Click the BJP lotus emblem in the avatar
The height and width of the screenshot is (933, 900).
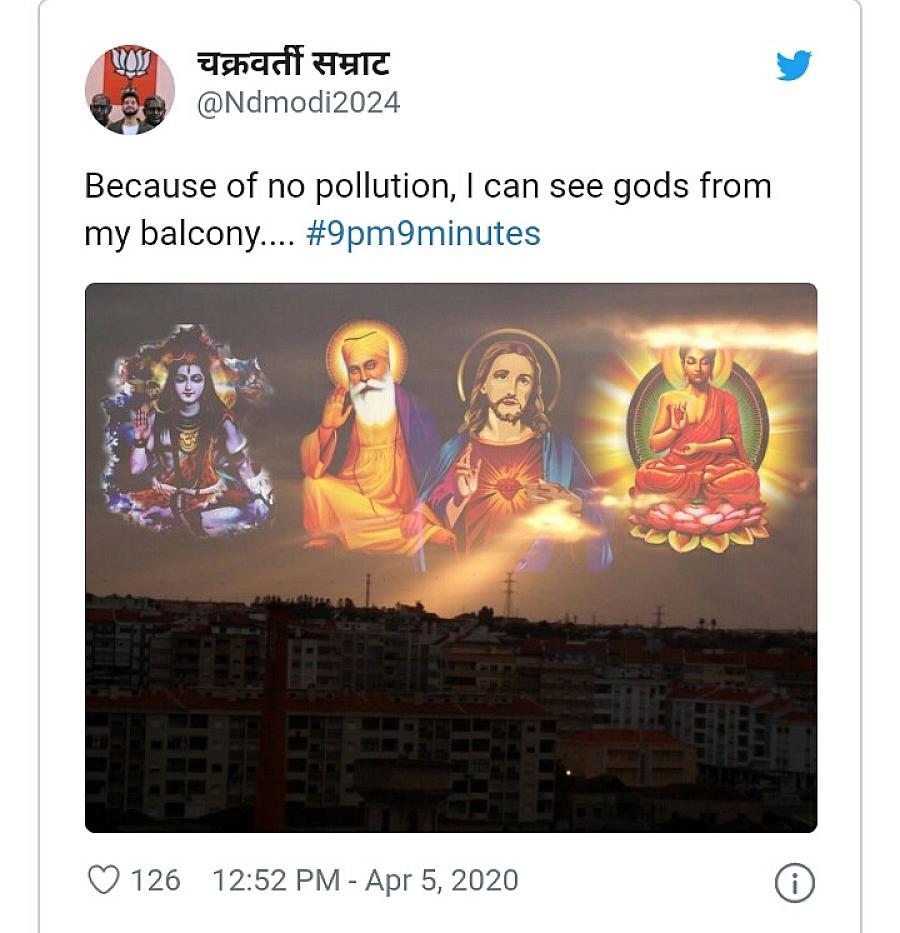pyautogui.click(x=130, y=62)
